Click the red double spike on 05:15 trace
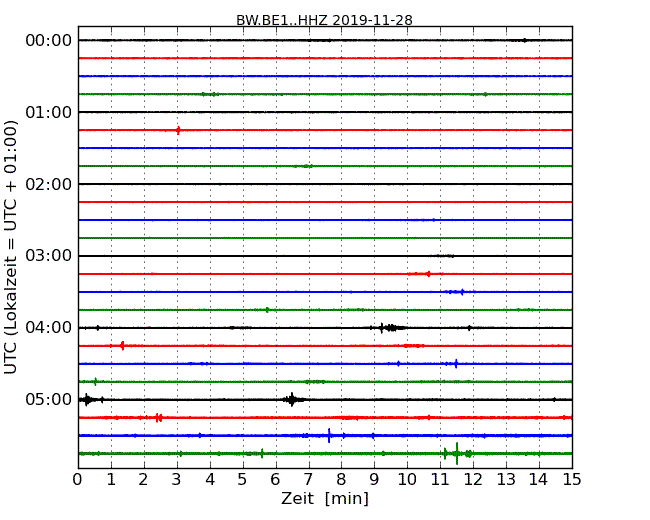The width and height of the screenshot is (650, 520). pos(159,418)
